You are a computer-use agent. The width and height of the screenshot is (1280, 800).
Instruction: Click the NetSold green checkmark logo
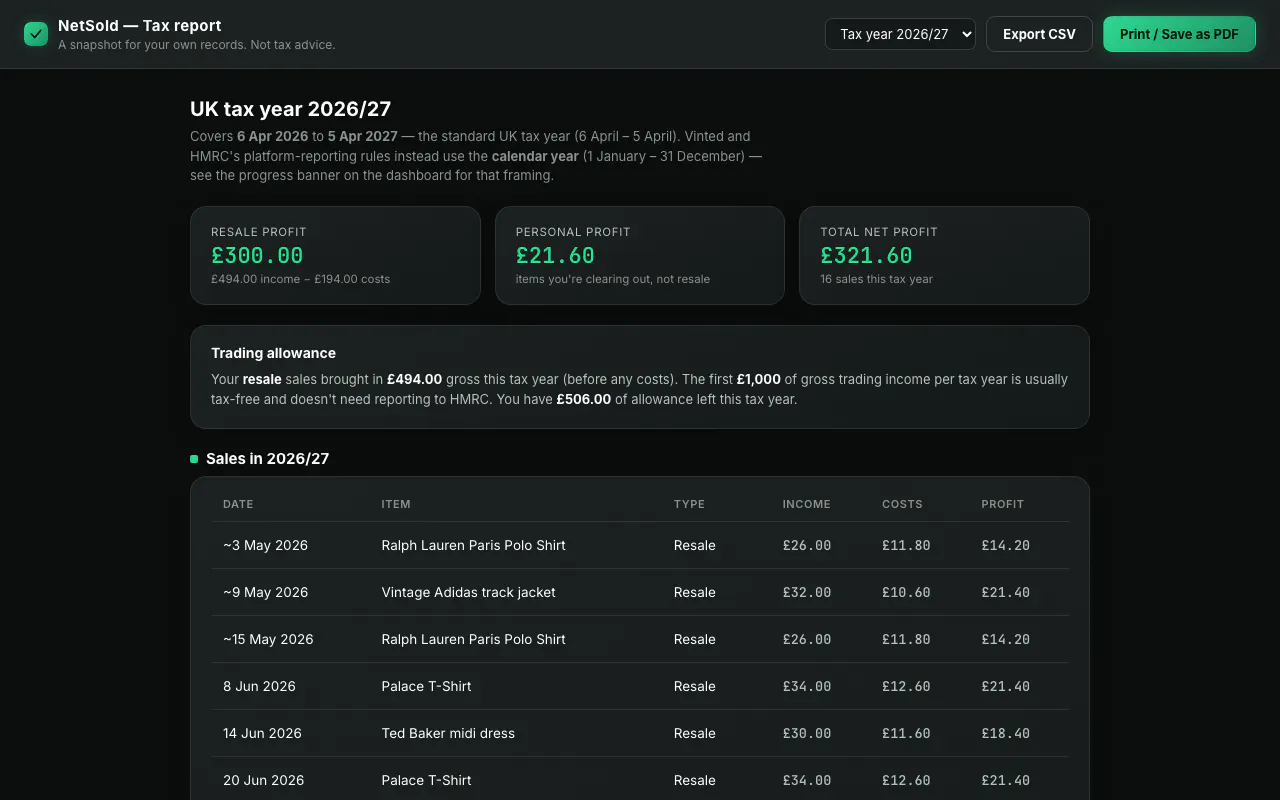click(x=36, y=34)
